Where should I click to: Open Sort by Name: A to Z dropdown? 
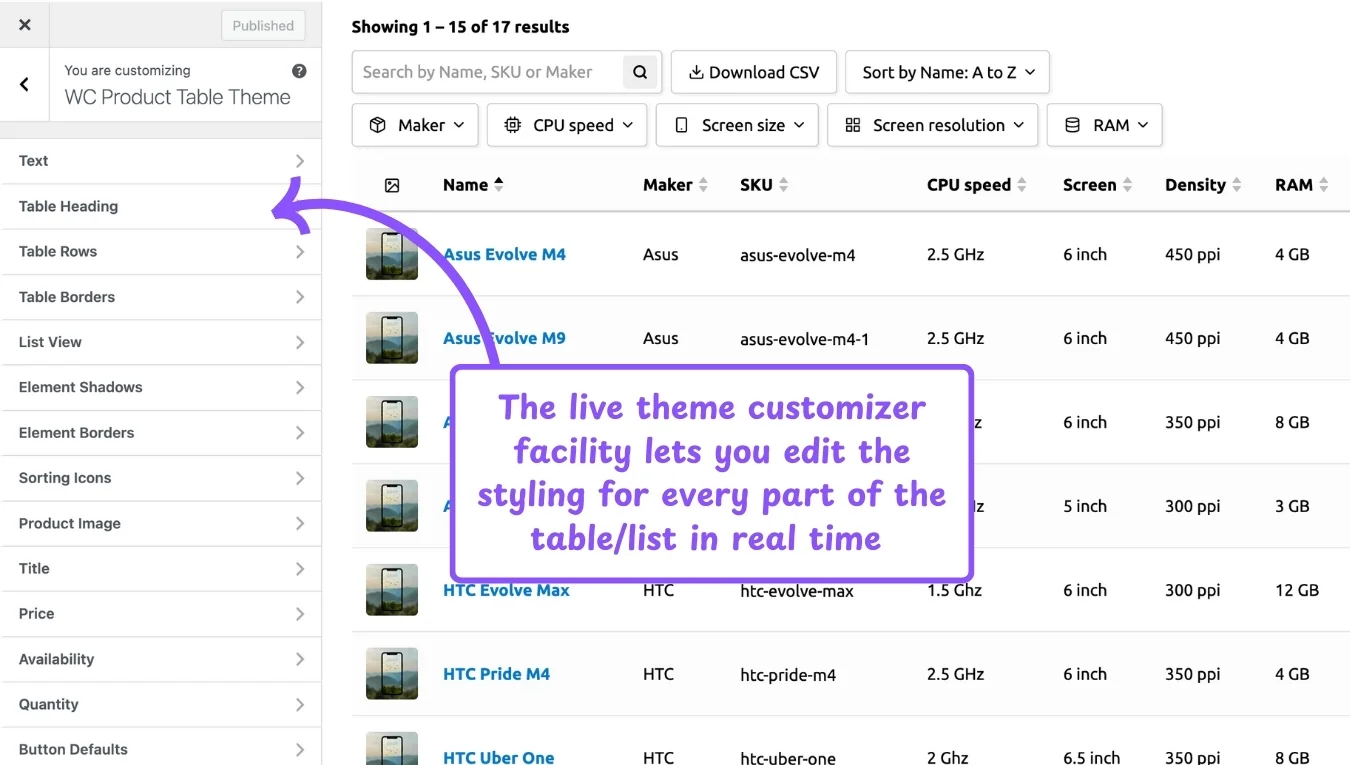click(x=947, y=72)
